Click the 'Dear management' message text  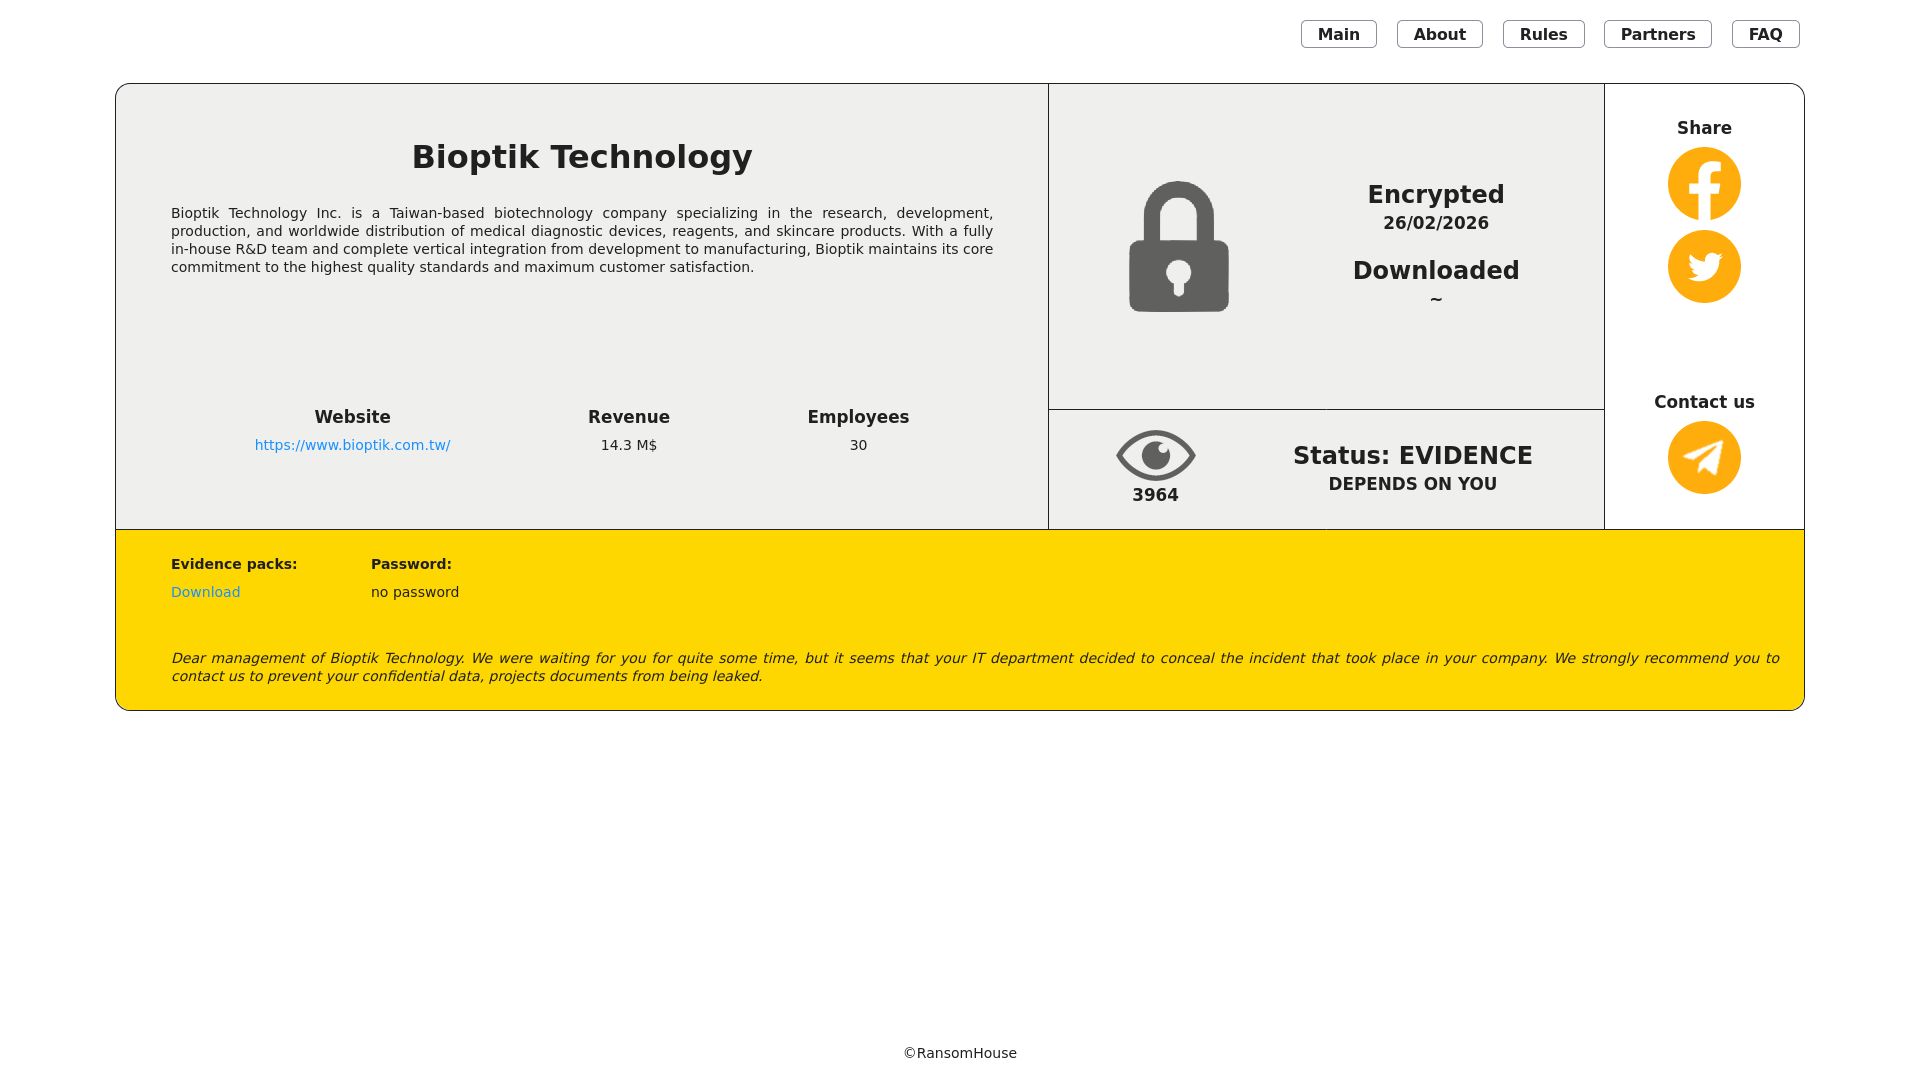tap(975, 667)
